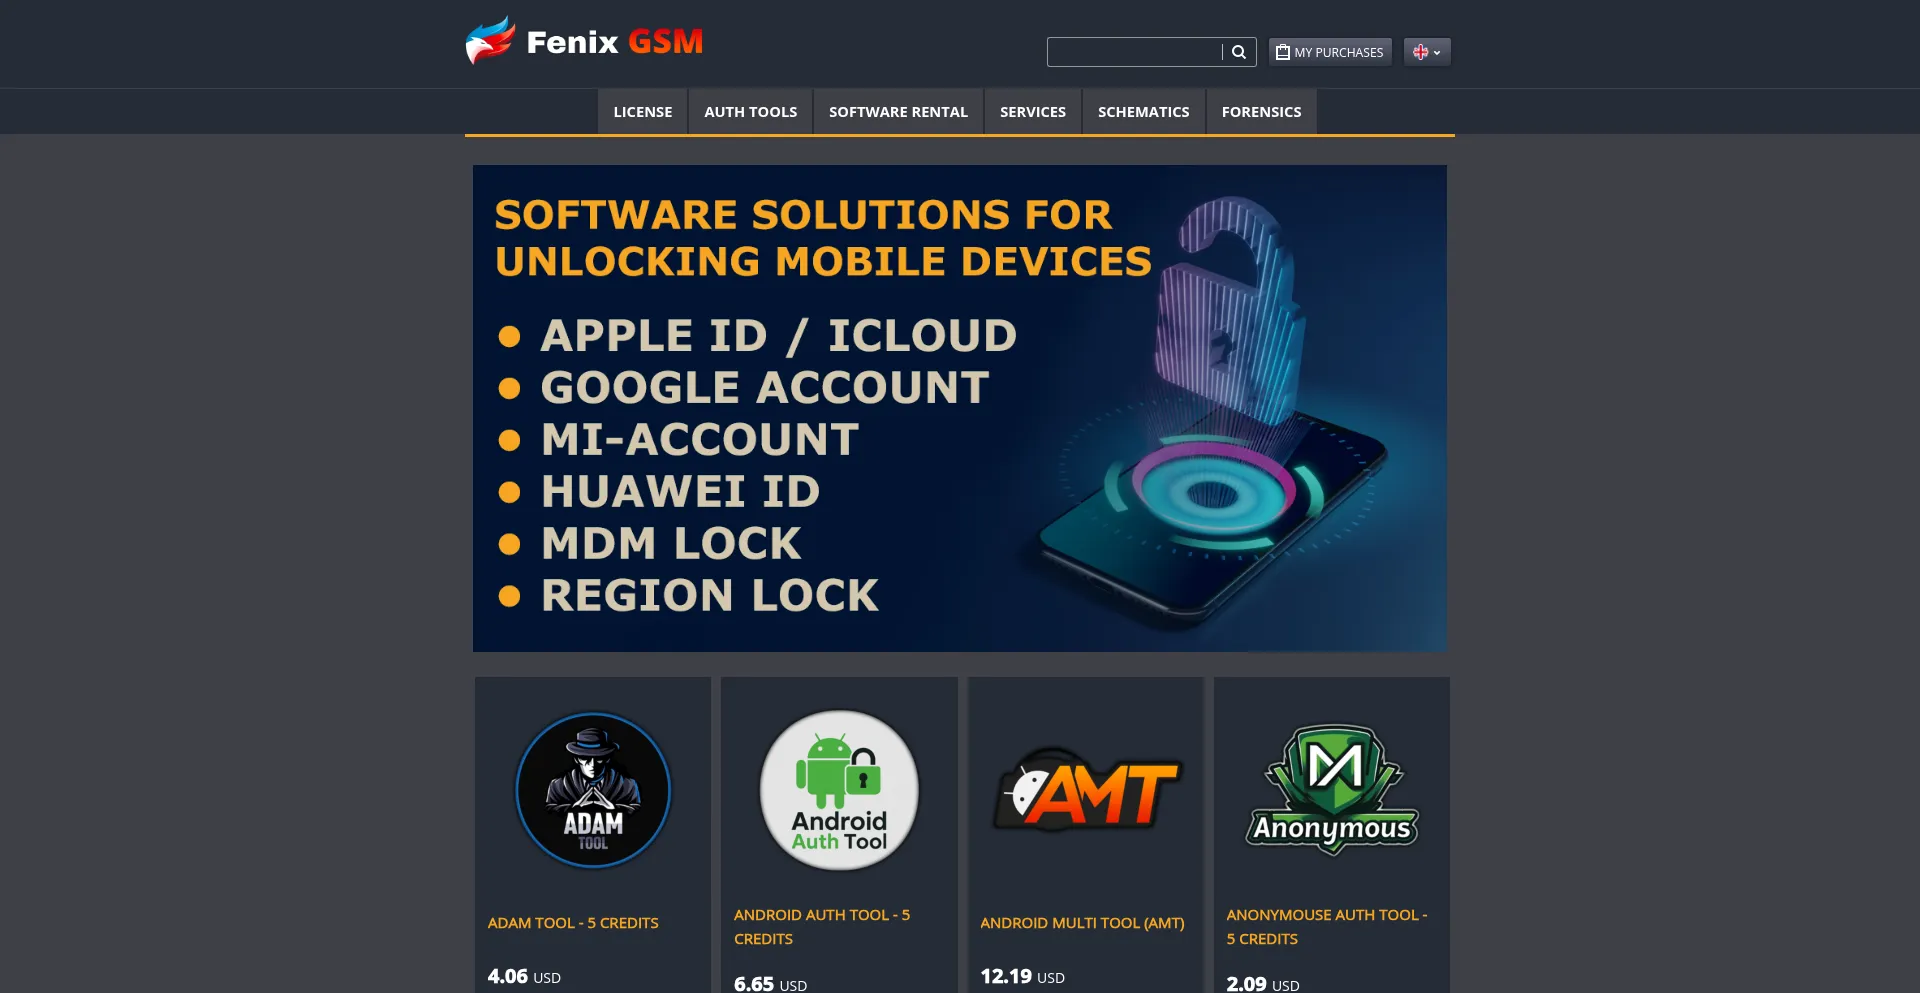Open the language flag dropdown
The height and width of the screenshot is (993, 1920).
(x=1427, y=52)
